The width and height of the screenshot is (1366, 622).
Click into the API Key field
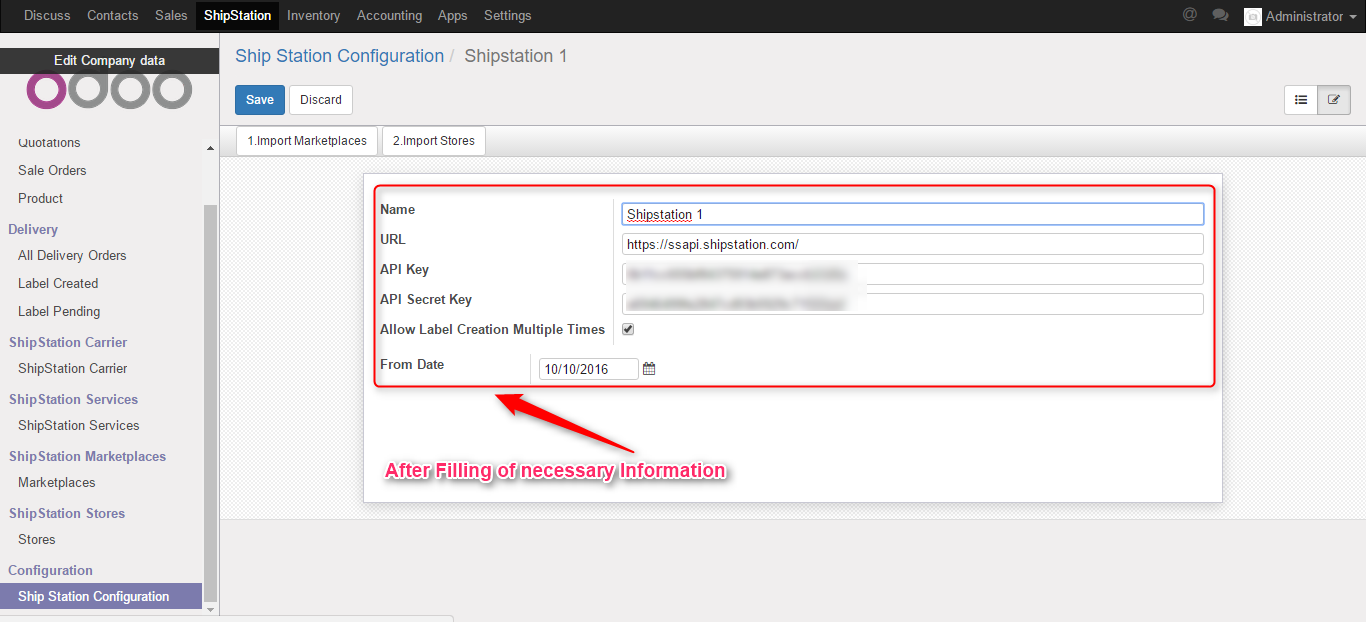912,274
